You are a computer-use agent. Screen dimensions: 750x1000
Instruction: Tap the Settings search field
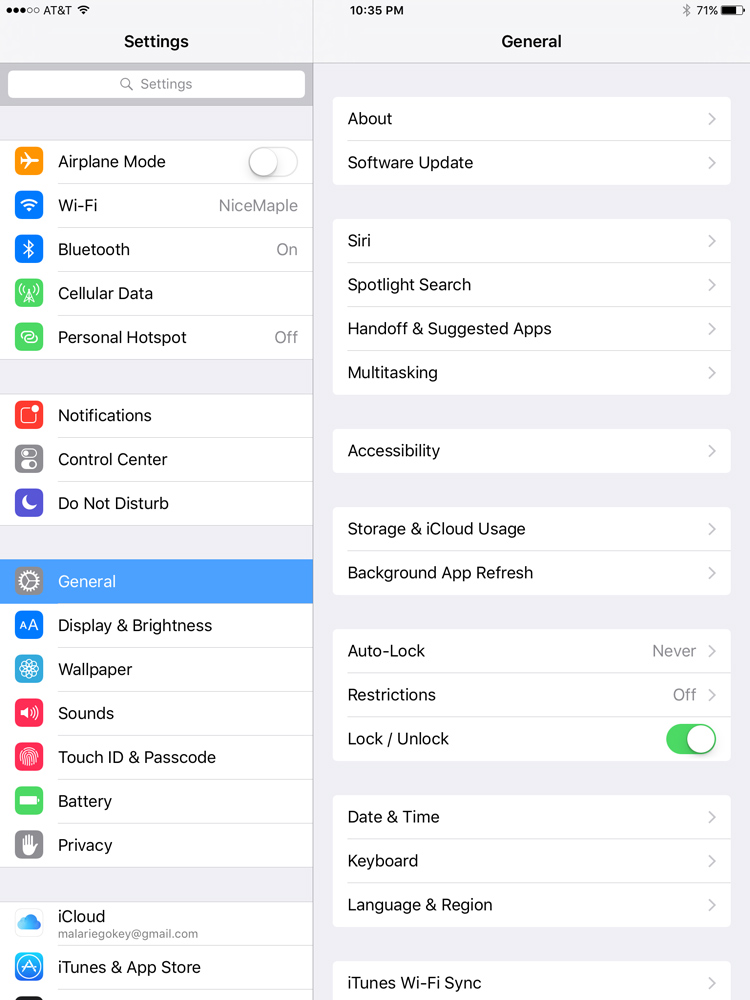pos(156,84)
